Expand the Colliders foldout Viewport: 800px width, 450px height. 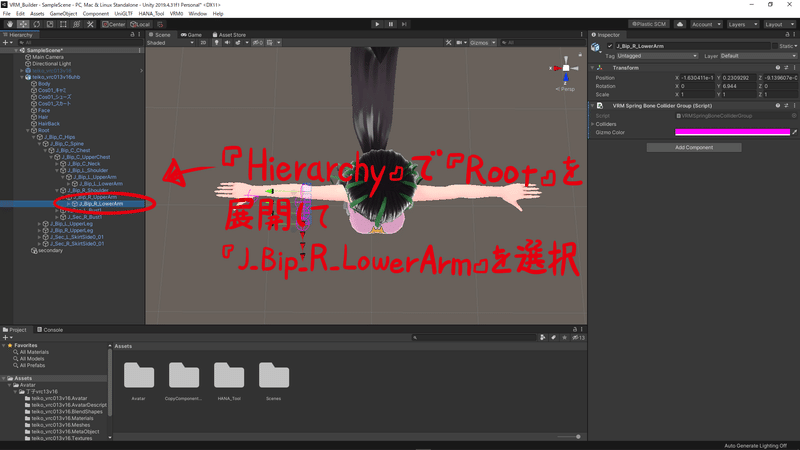tap(592, 124)
